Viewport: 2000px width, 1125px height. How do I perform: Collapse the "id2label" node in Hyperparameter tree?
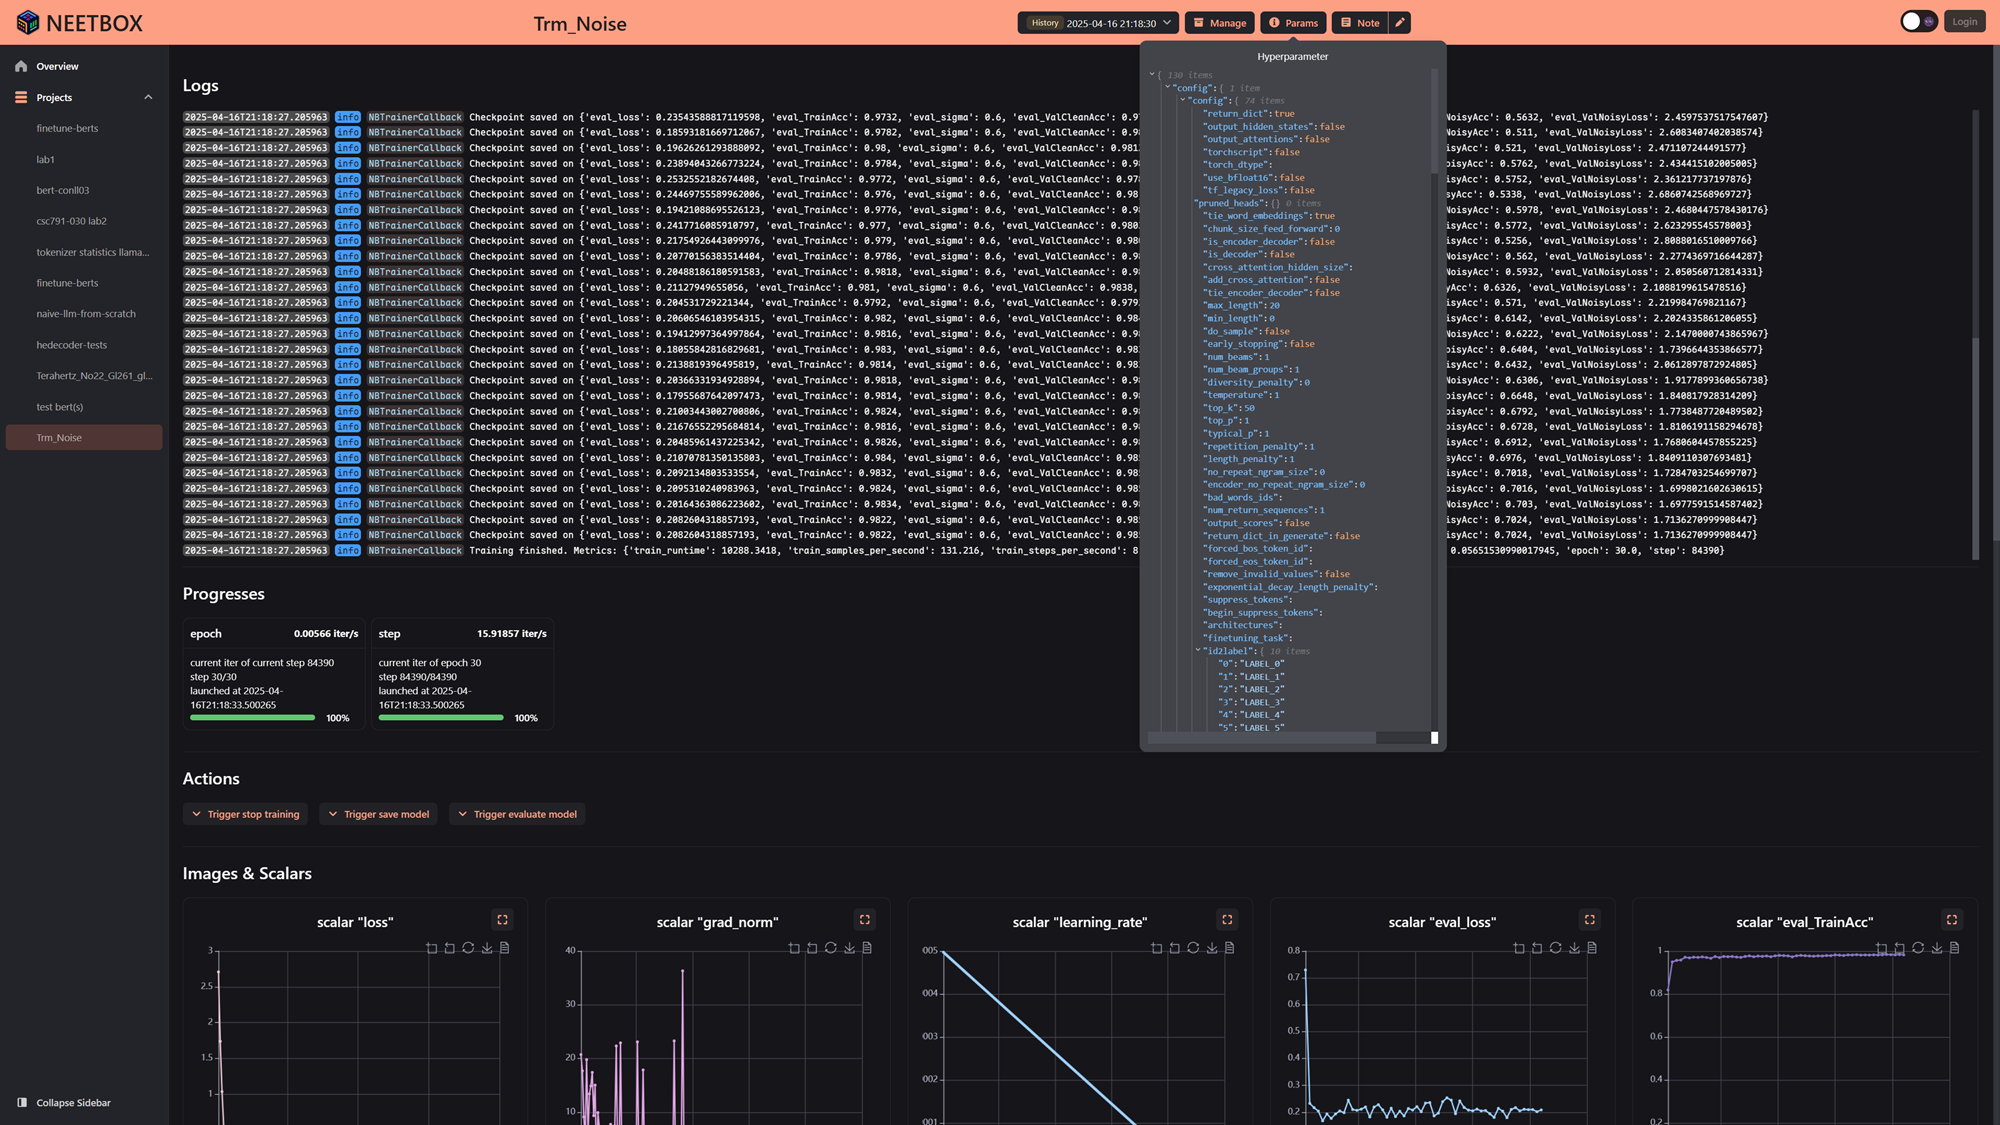[1198, 651]
